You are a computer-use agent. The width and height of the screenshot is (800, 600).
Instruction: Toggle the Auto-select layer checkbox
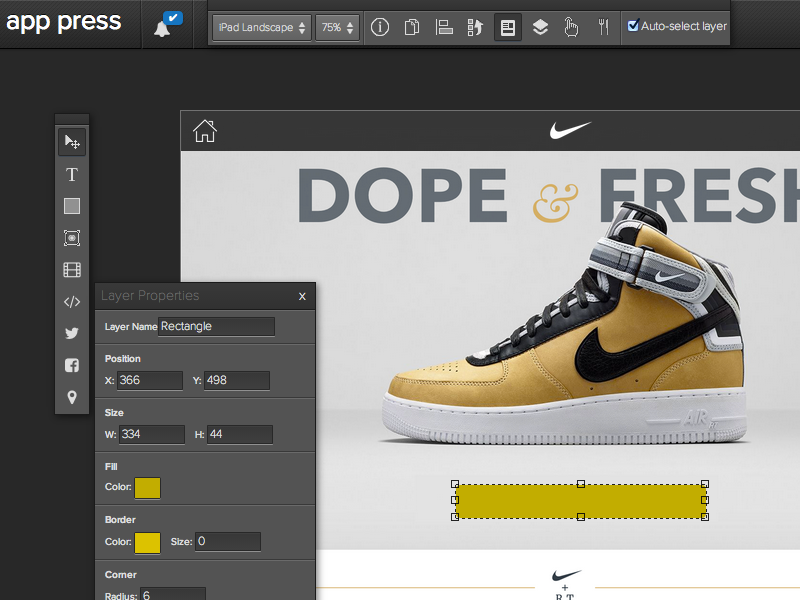[x=633, y=26]
